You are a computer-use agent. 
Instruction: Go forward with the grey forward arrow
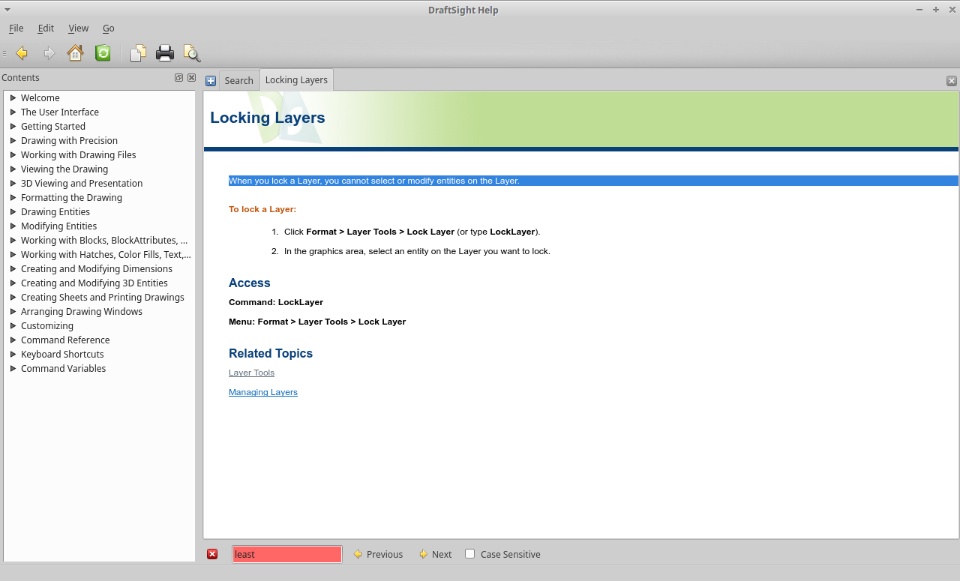[49, 53]
